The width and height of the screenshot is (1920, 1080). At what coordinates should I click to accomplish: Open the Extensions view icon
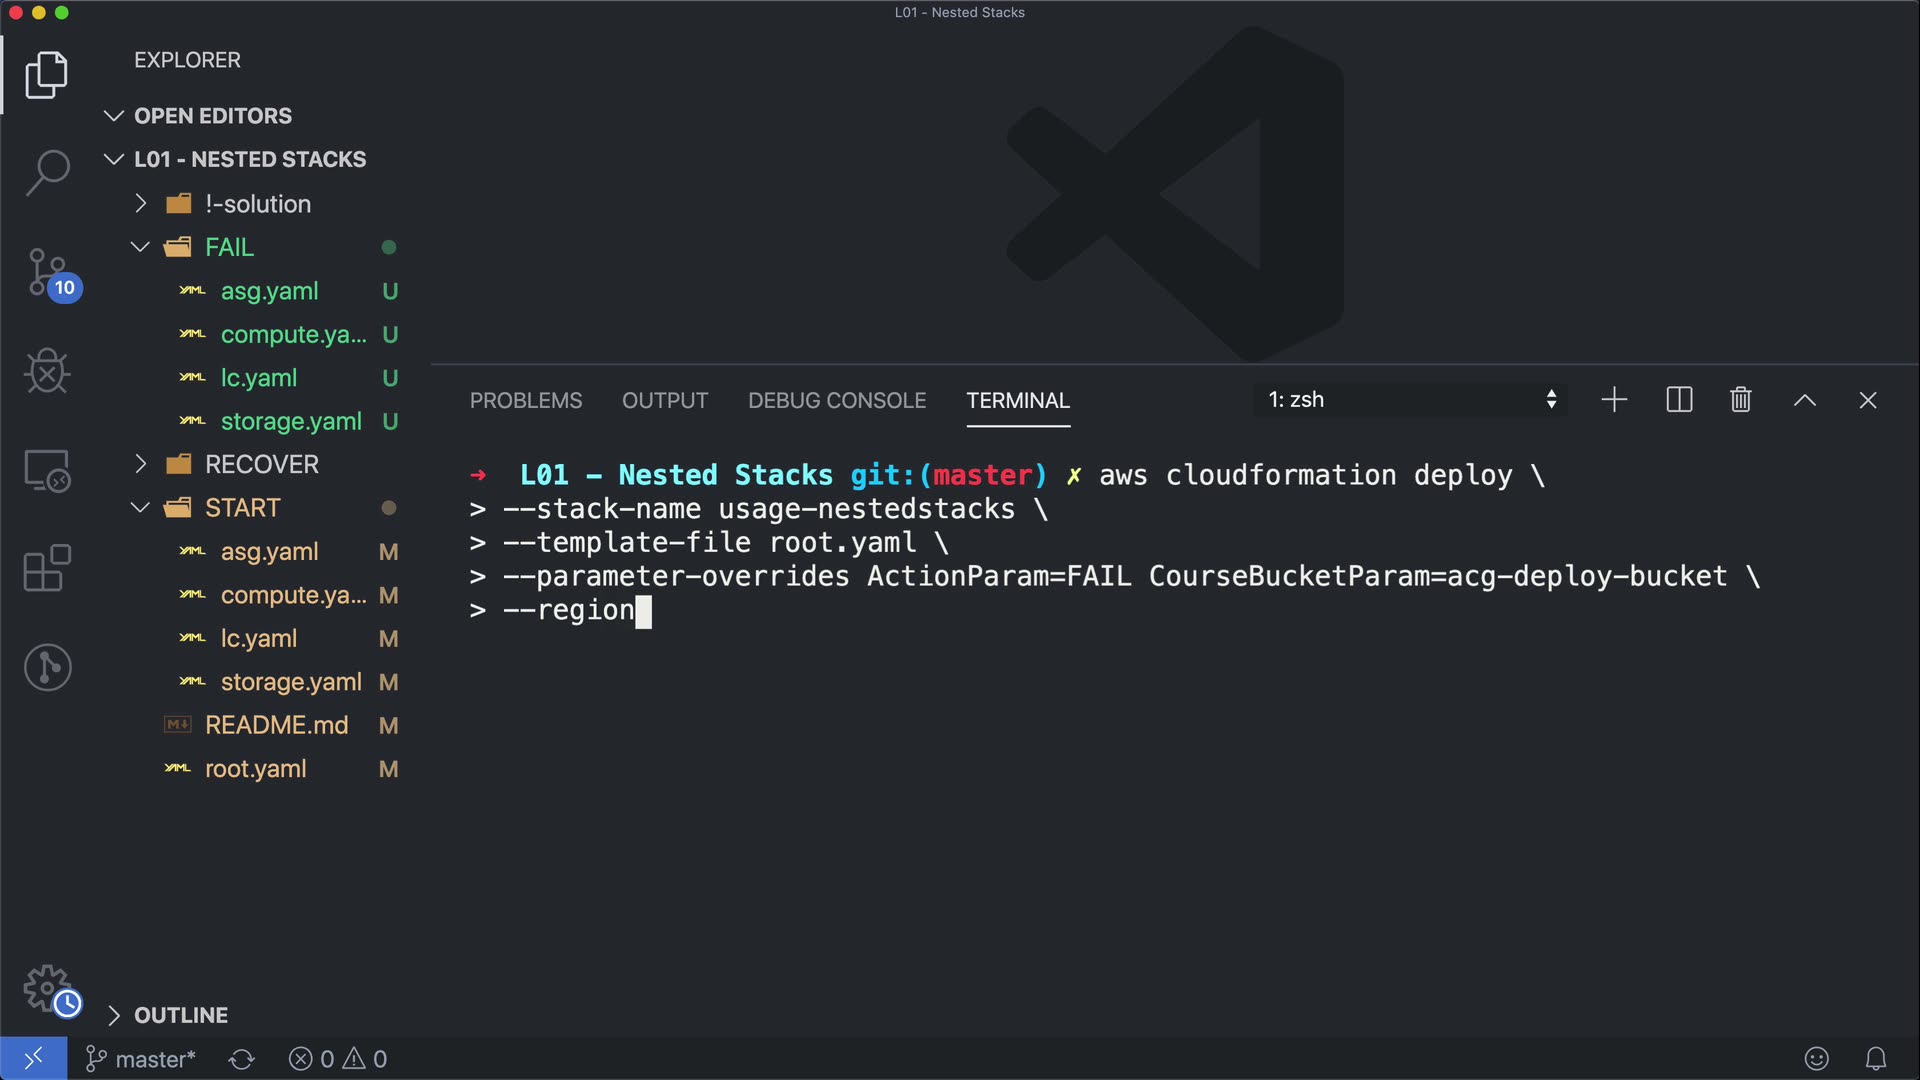click(47, 568)
